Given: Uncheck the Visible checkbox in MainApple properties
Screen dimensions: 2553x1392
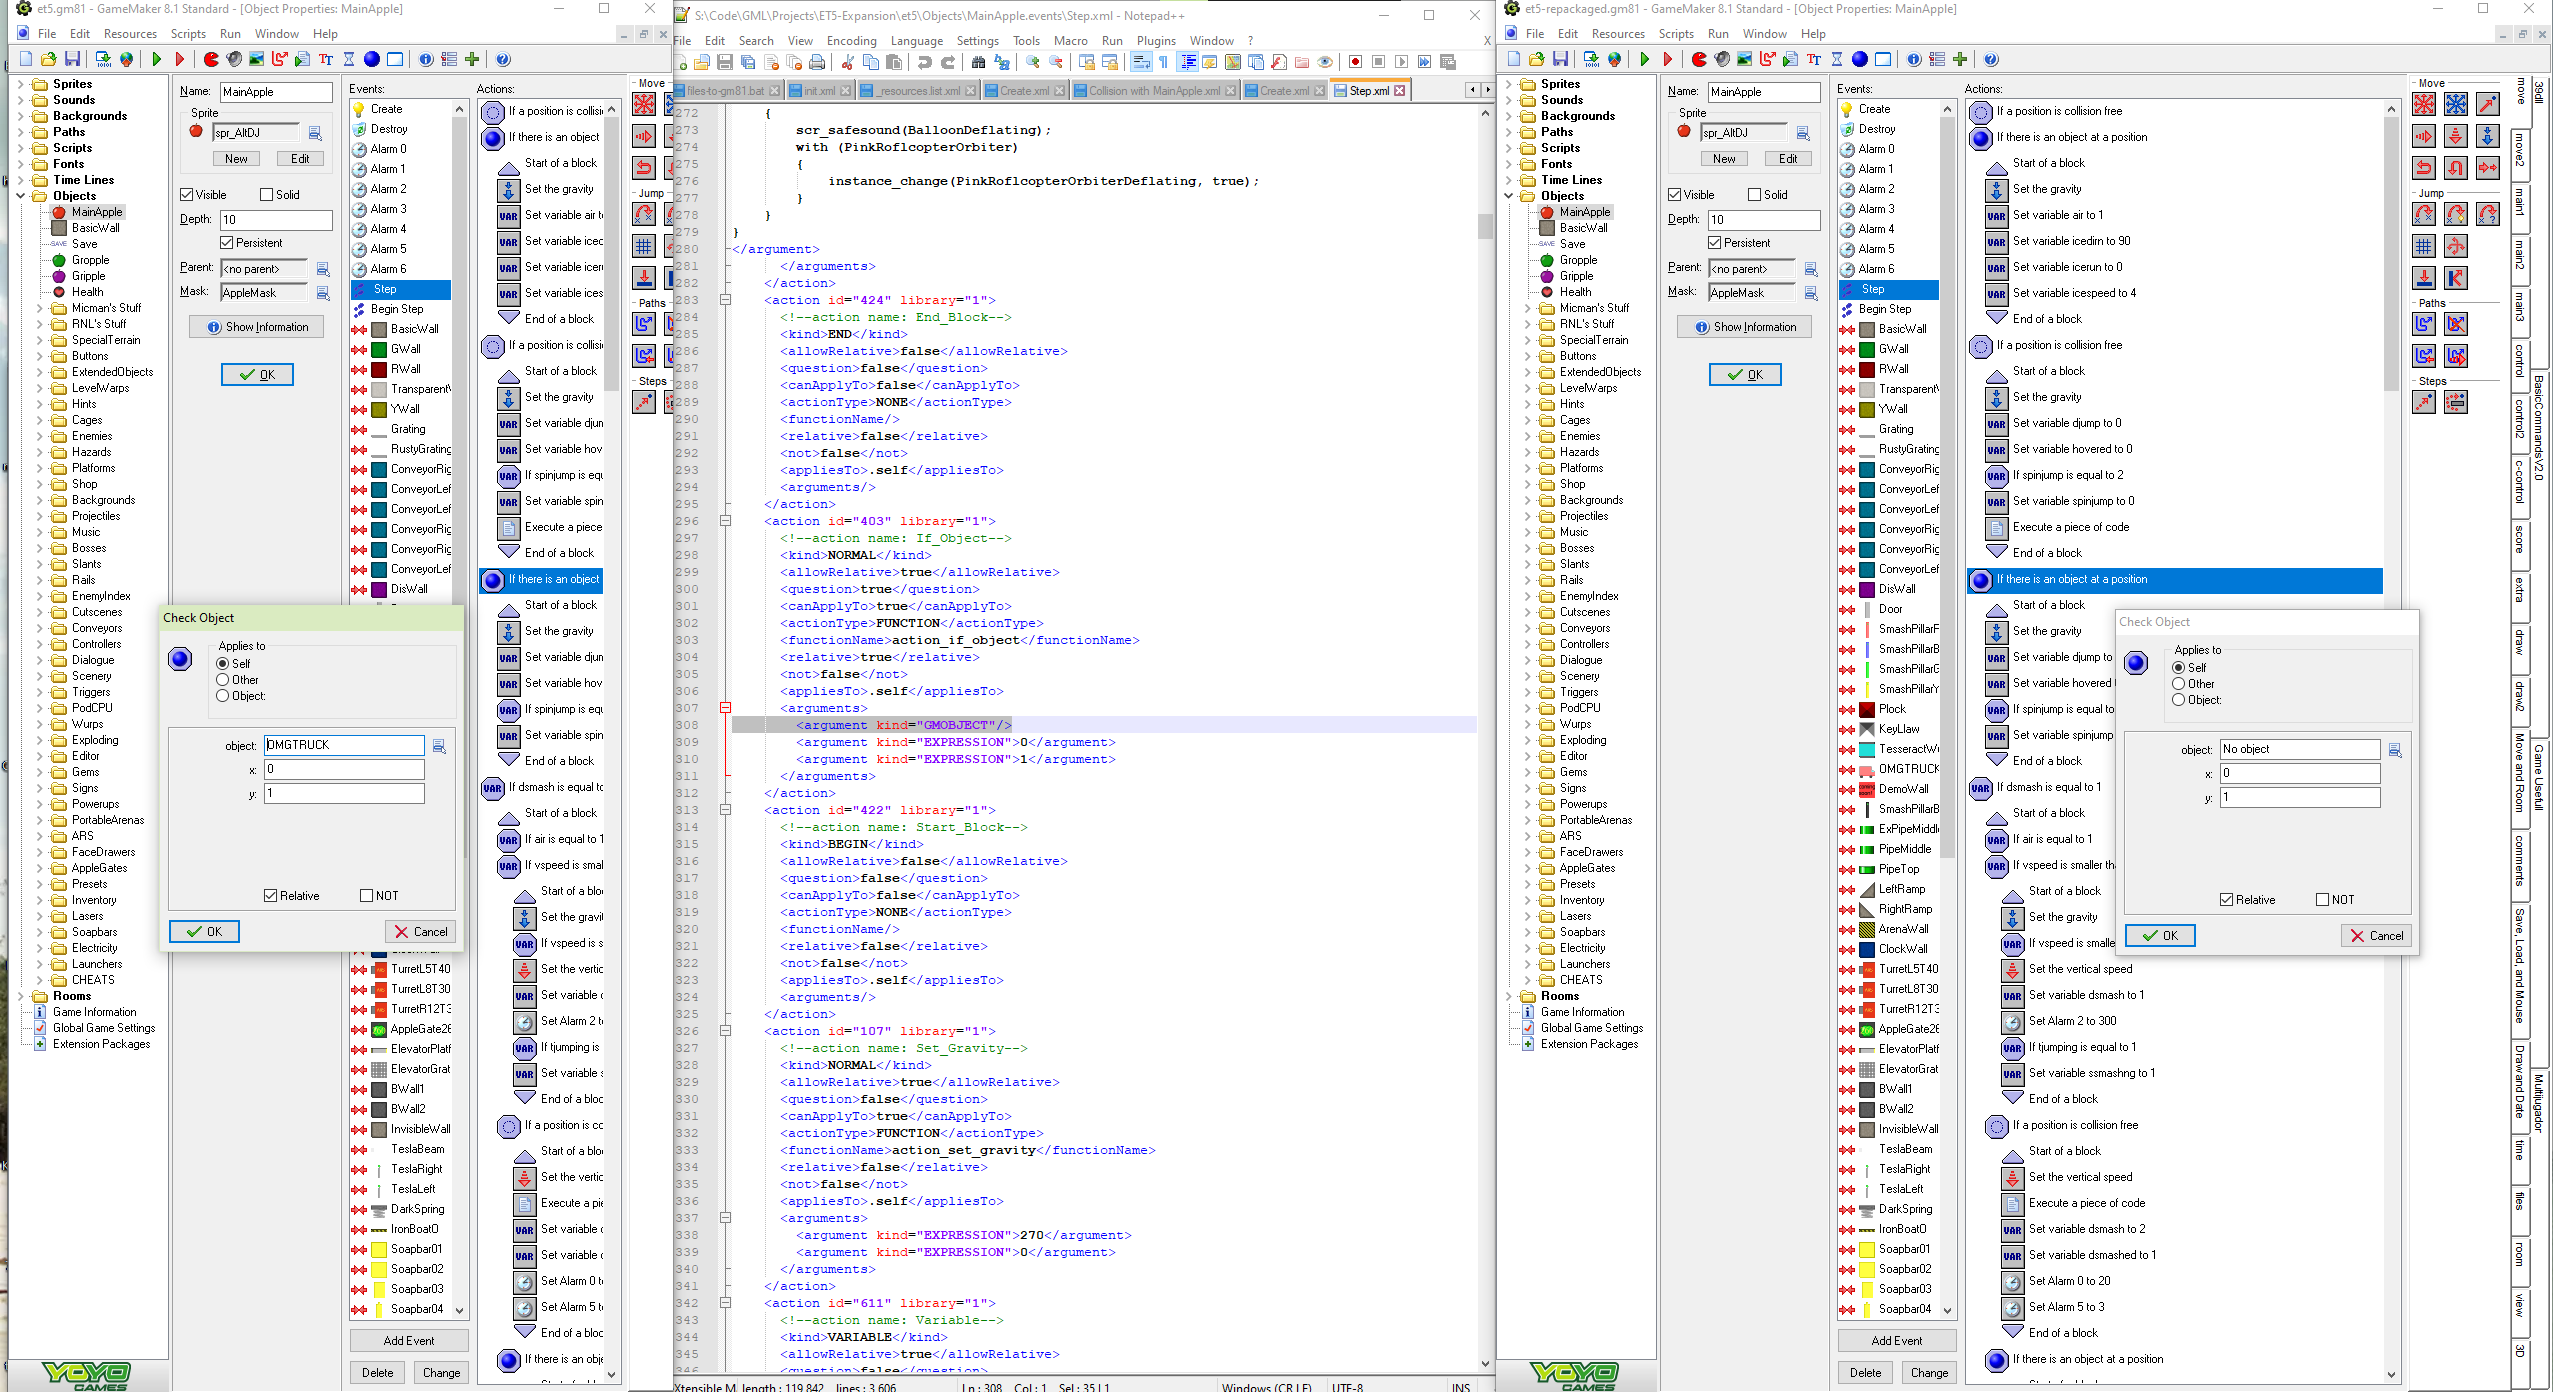Looking at the screenshot, I should point(188,194).
